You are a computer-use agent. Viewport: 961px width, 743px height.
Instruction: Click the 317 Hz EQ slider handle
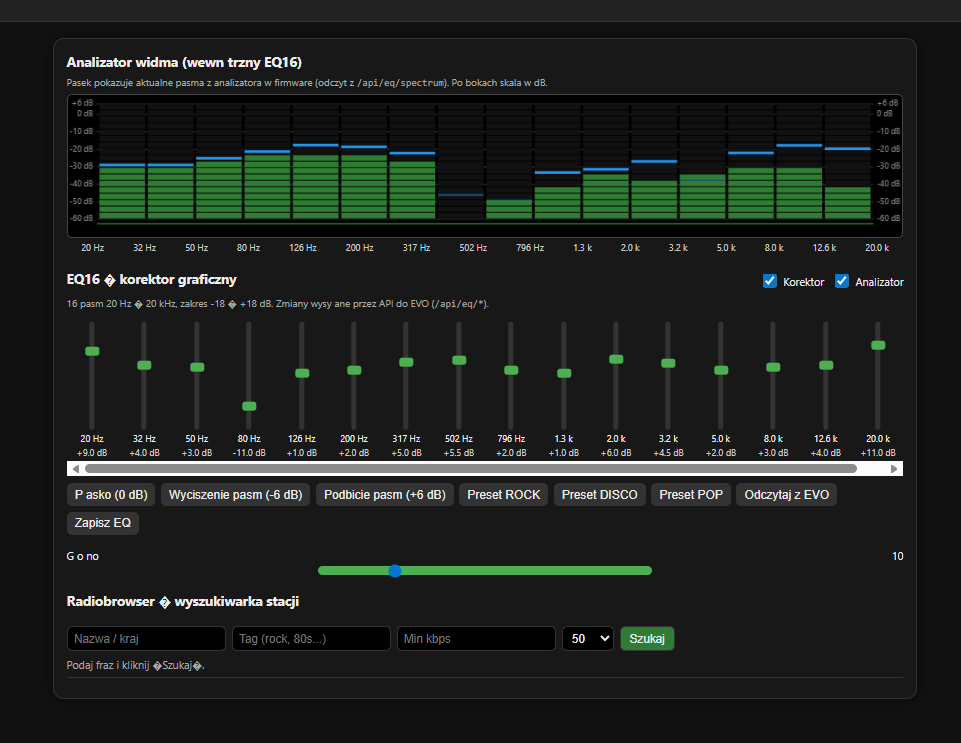(406, 362)
